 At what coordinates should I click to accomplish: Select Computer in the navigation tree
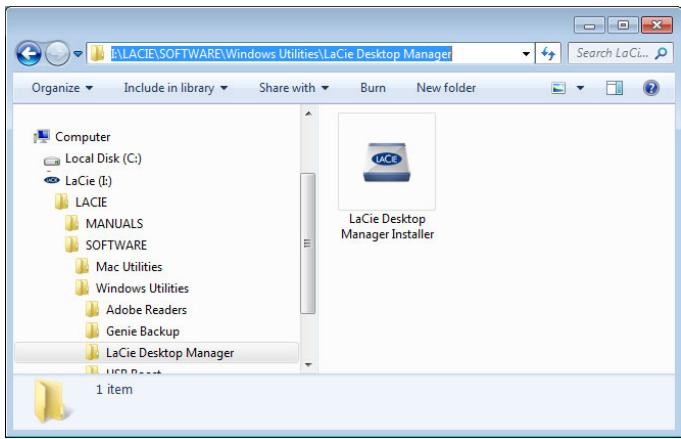83,137
